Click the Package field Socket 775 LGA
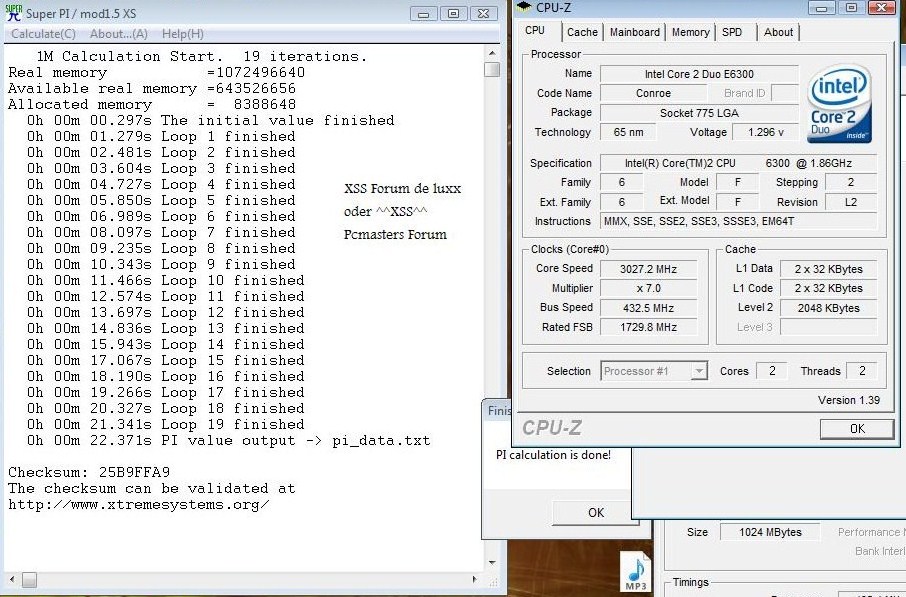Screen dimensions: 906x597 click(699, 113)
